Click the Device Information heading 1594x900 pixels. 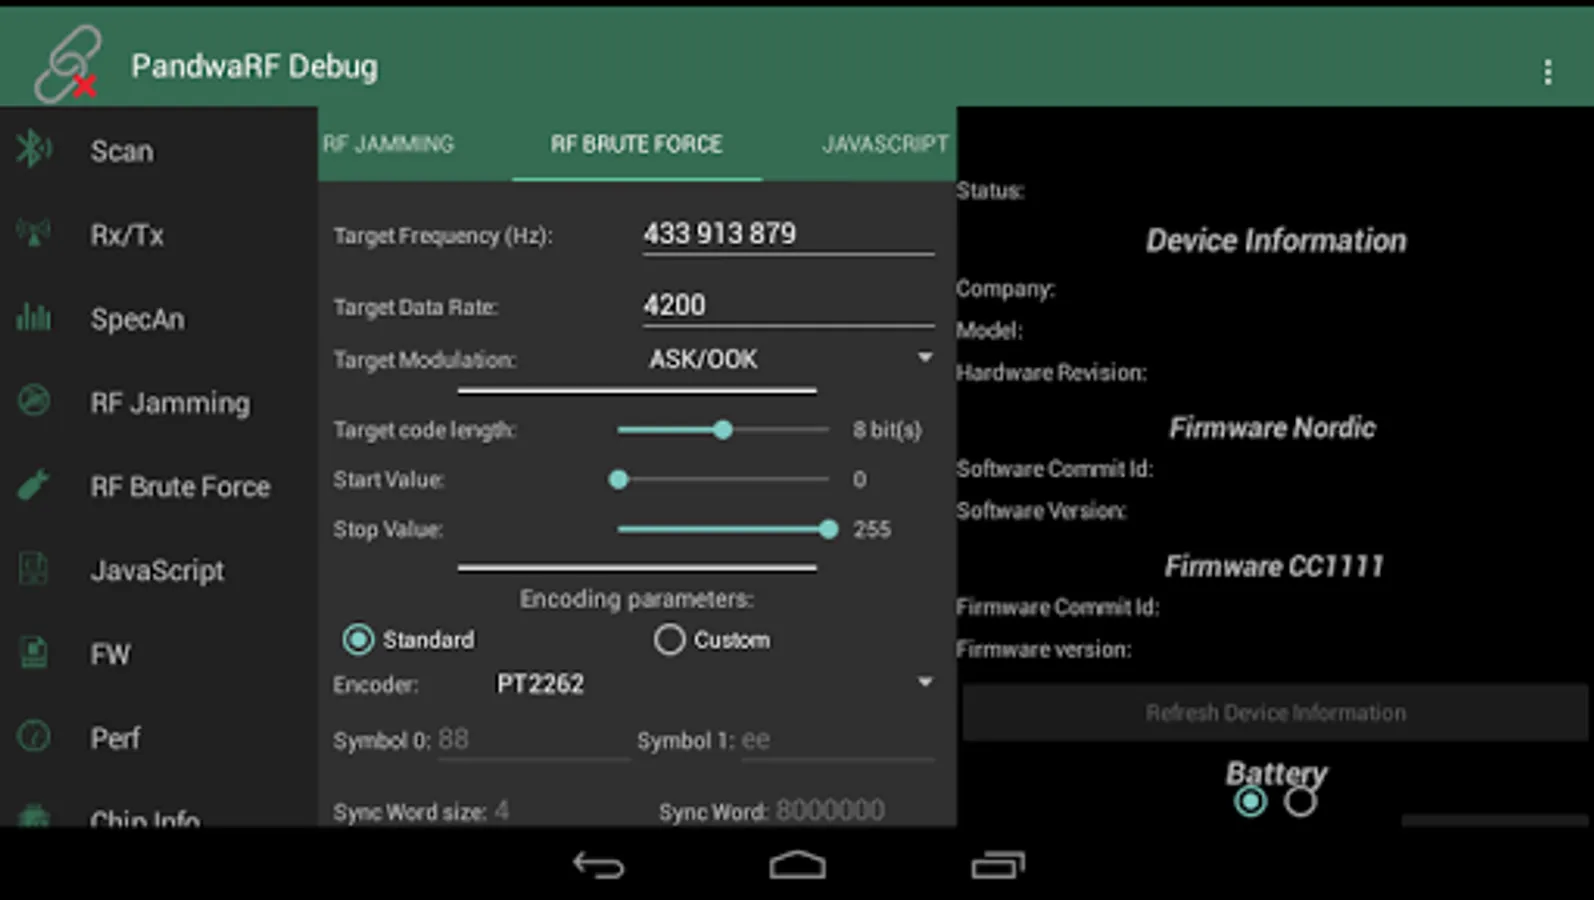[1276, 240]
